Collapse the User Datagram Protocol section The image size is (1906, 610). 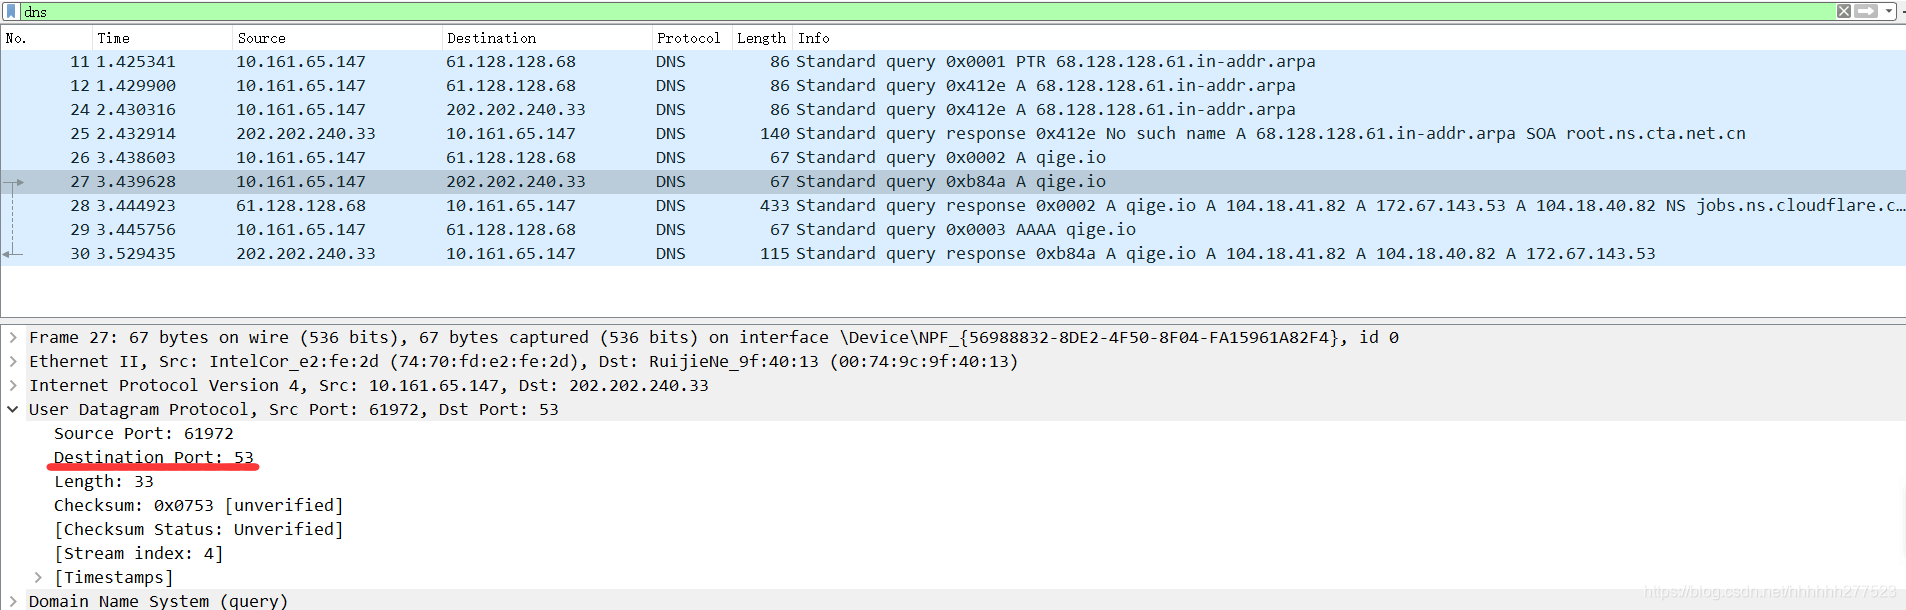coord(13,410)
